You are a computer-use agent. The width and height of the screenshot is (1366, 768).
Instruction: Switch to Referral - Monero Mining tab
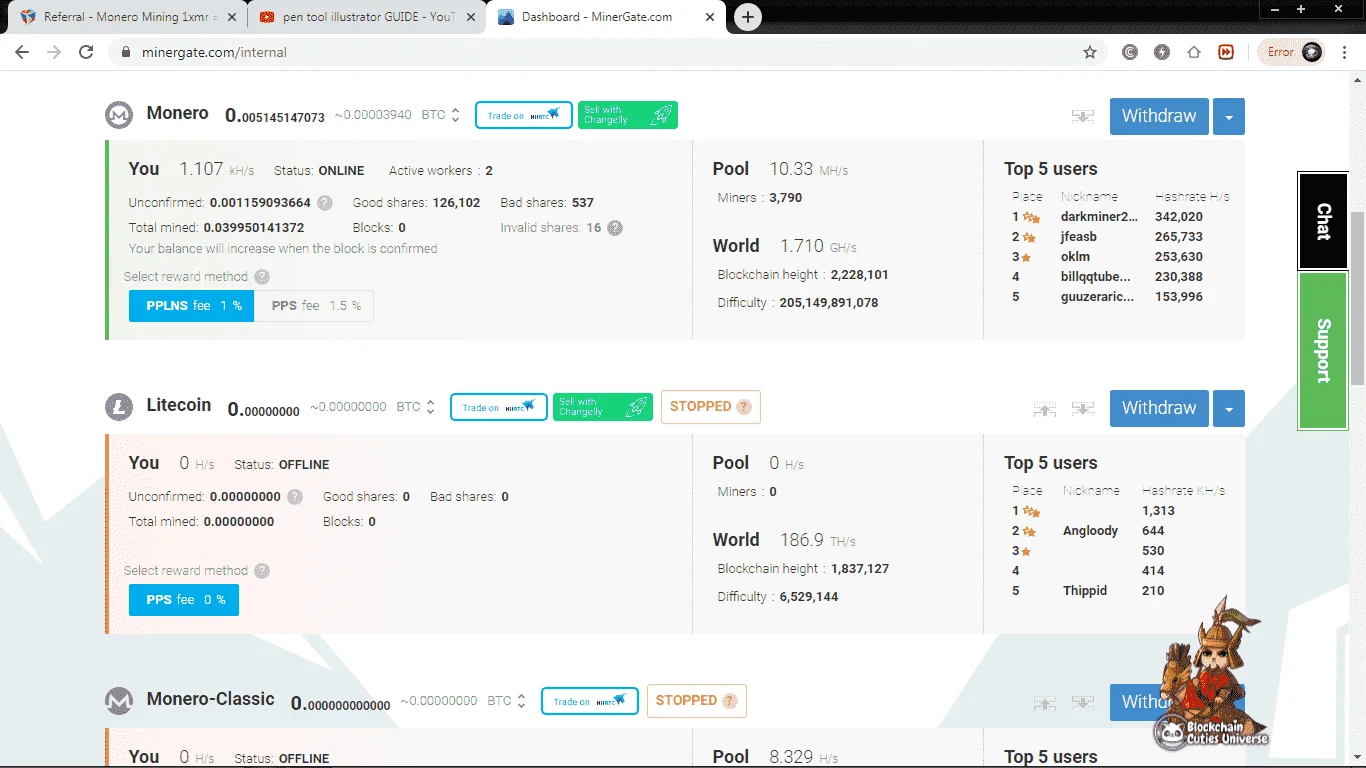(130, 17)
